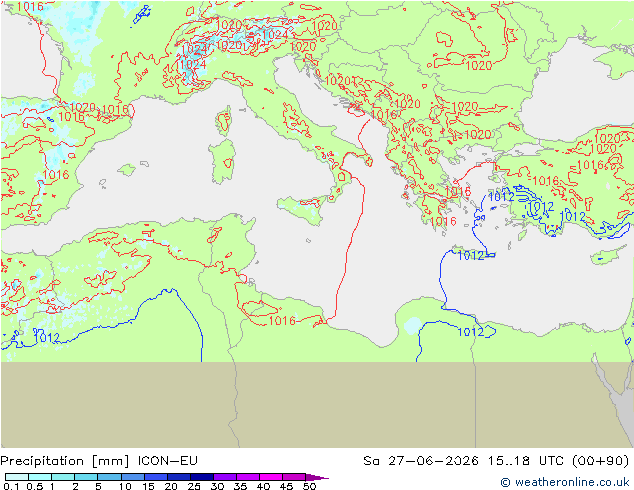The height and width of the screenshot is (490, 634).
Task: Click the legend value '0.5'
Action: [x=34, y=486]
